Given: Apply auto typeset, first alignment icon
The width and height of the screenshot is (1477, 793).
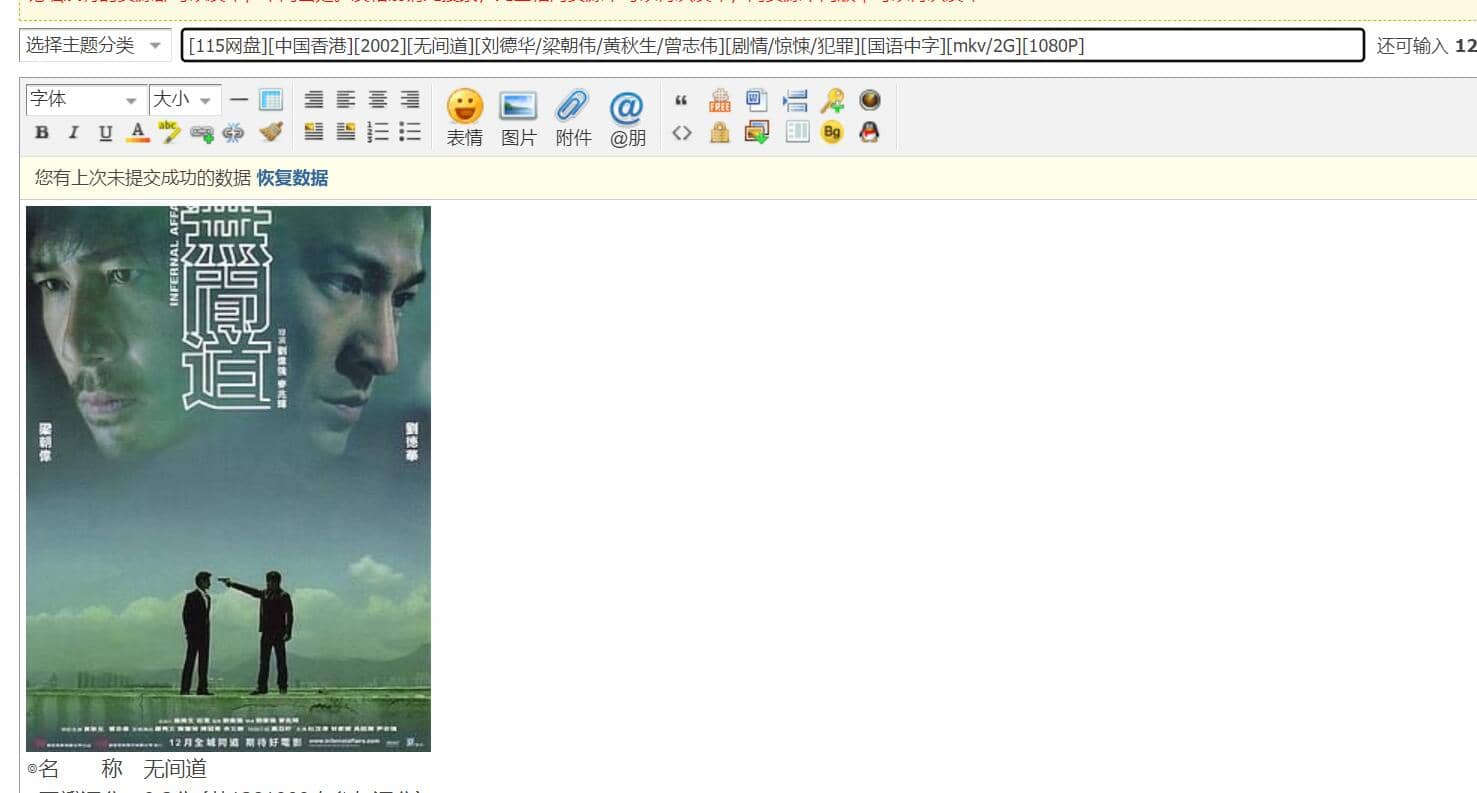Looking at the screenshot, I should [x=314, y=100].
